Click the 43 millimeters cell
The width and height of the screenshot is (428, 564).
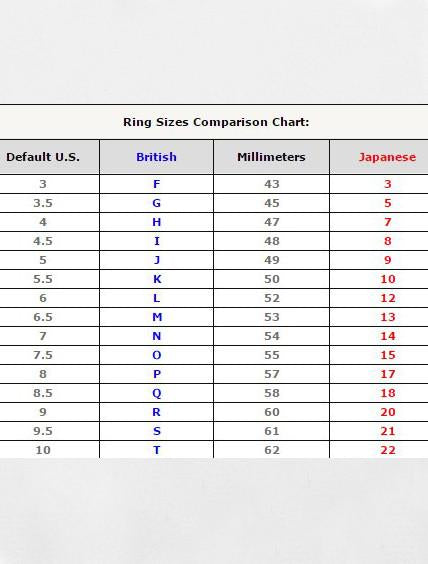tap(272, 184)
